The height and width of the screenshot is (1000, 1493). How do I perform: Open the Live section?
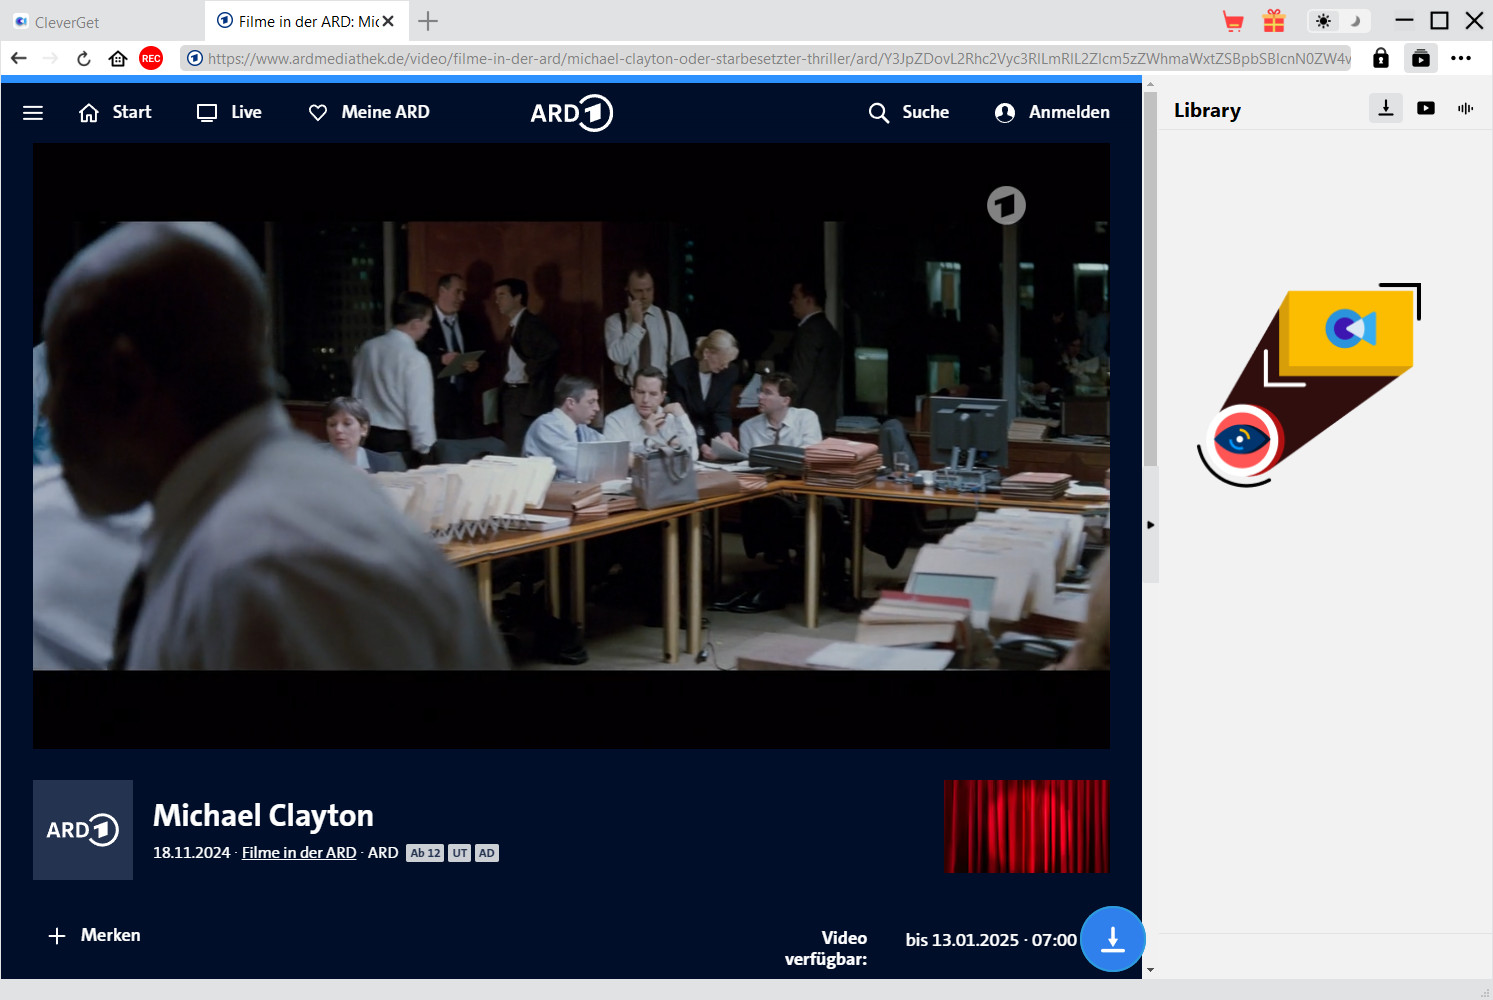coord(229,112)
